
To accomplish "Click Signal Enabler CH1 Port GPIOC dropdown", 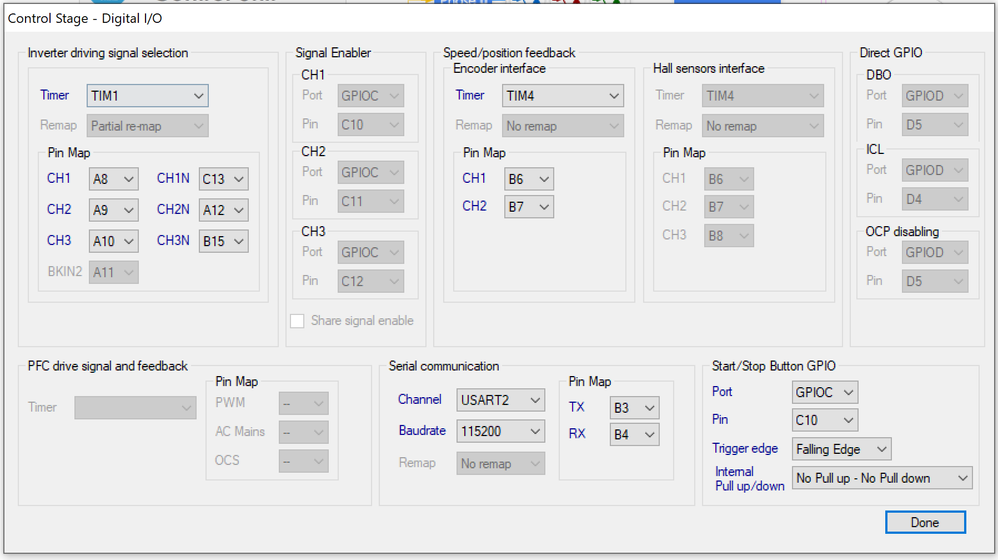I will [x=370, y=95].
